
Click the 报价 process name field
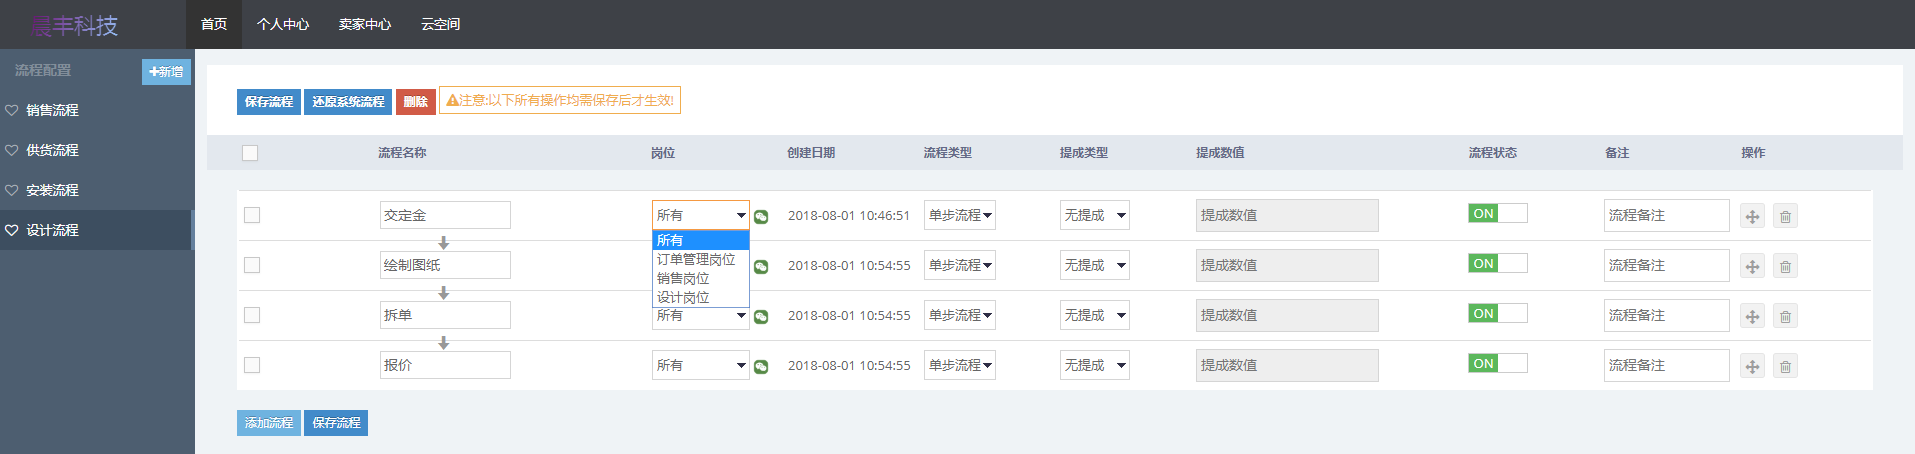tap(445, 365)
